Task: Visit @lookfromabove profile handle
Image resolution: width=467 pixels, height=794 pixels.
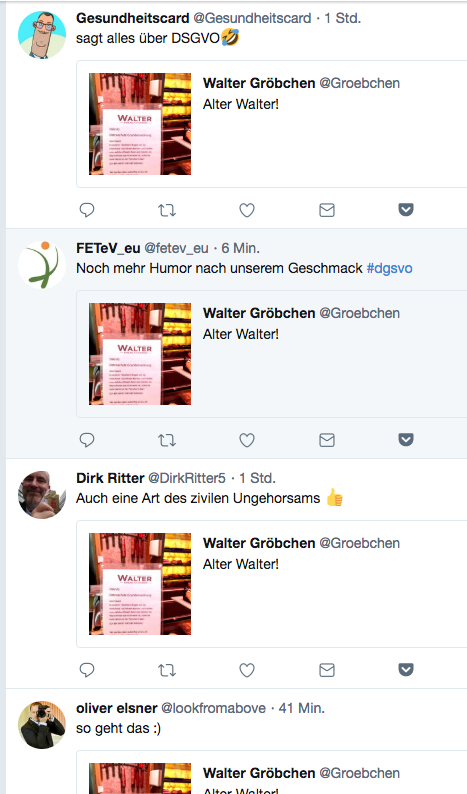Action: click(x=213, y=708)
